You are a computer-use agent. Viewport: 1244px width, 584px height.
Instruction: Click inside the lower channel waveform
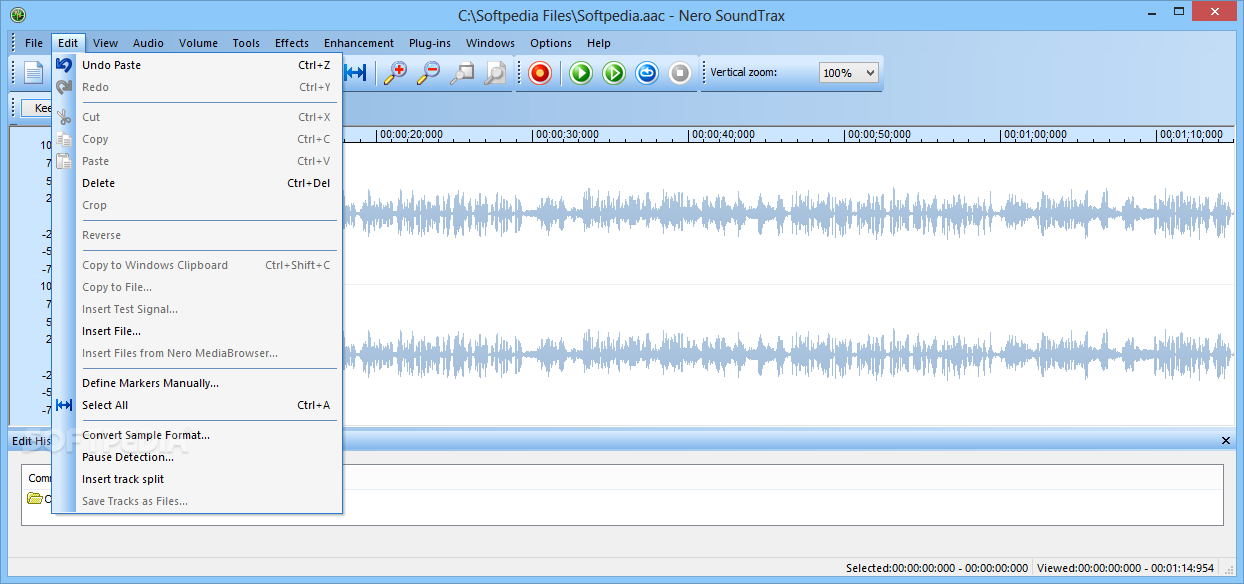pos(788,354)
